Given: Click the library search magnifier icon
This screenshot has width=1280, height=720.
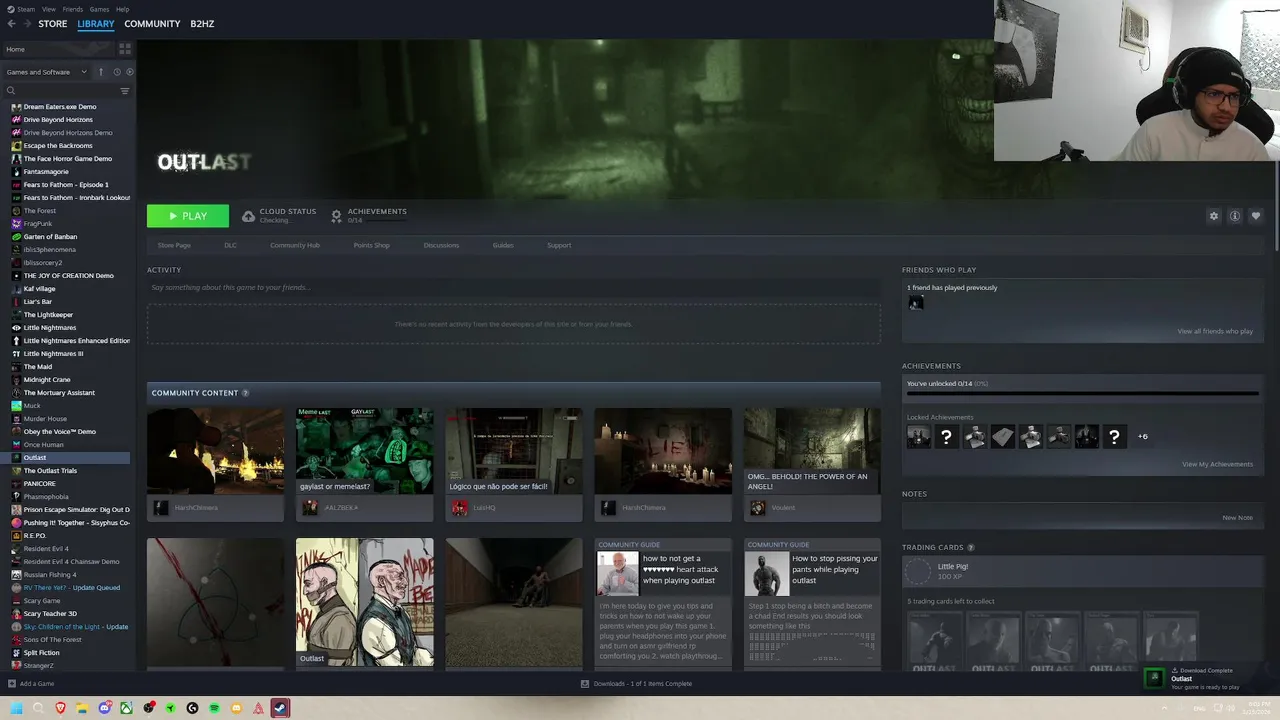Looking at the screenshot, I should click(11, 91).
